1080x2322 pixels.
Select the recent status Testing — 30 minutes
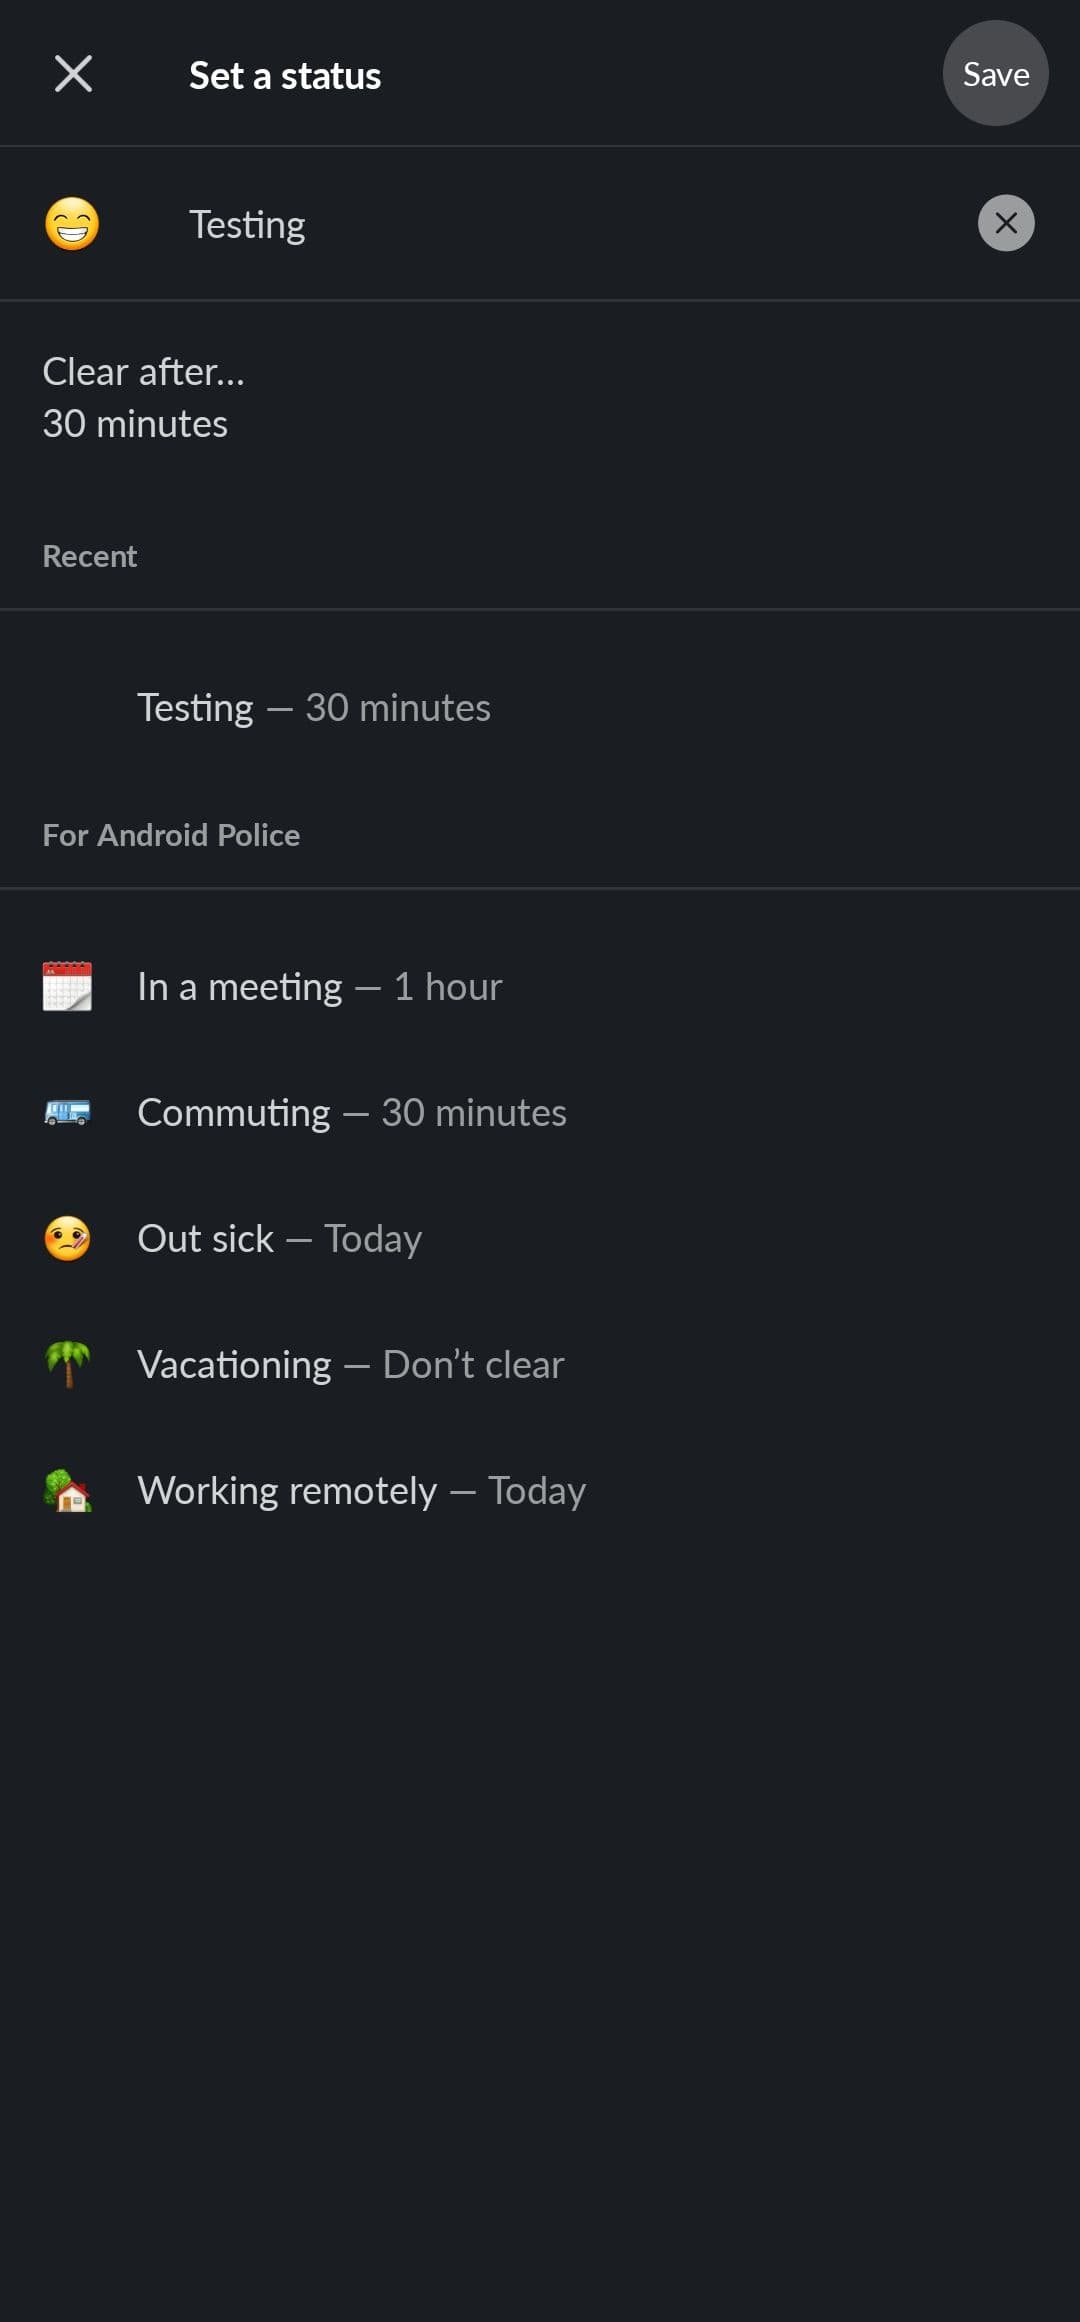point(313,707)
